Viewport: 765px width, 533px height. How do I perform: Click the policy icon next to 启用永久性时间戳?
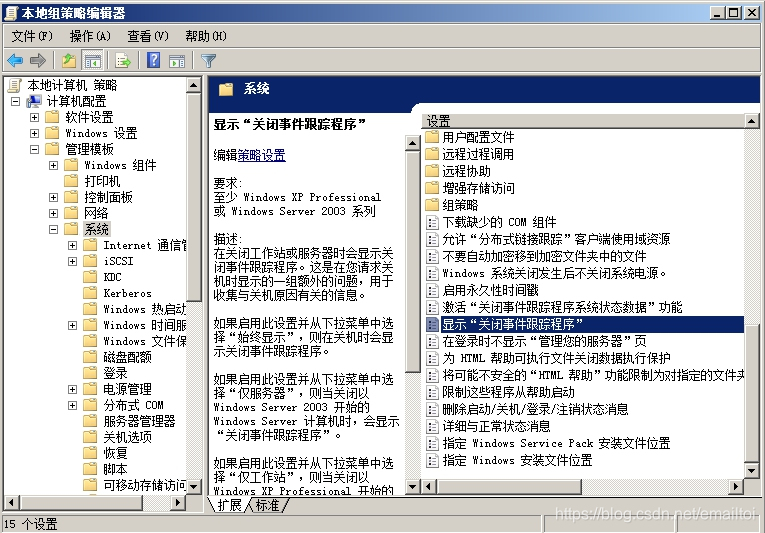tap(432, 290)
